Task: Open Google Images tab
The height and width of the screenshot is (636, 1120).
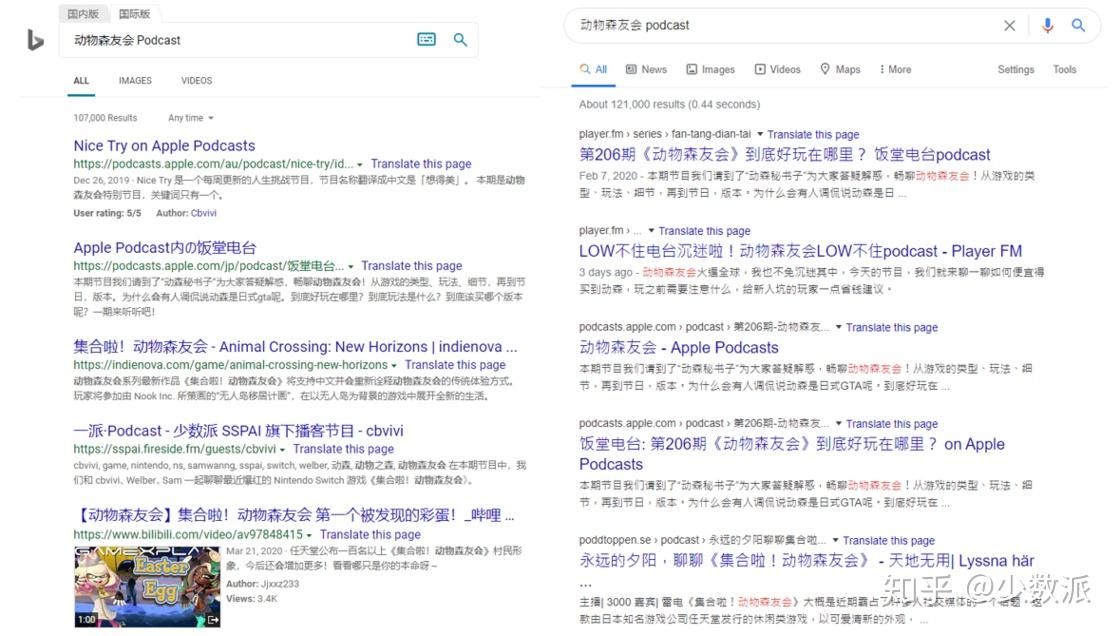Action: click(x=711, y=69)
